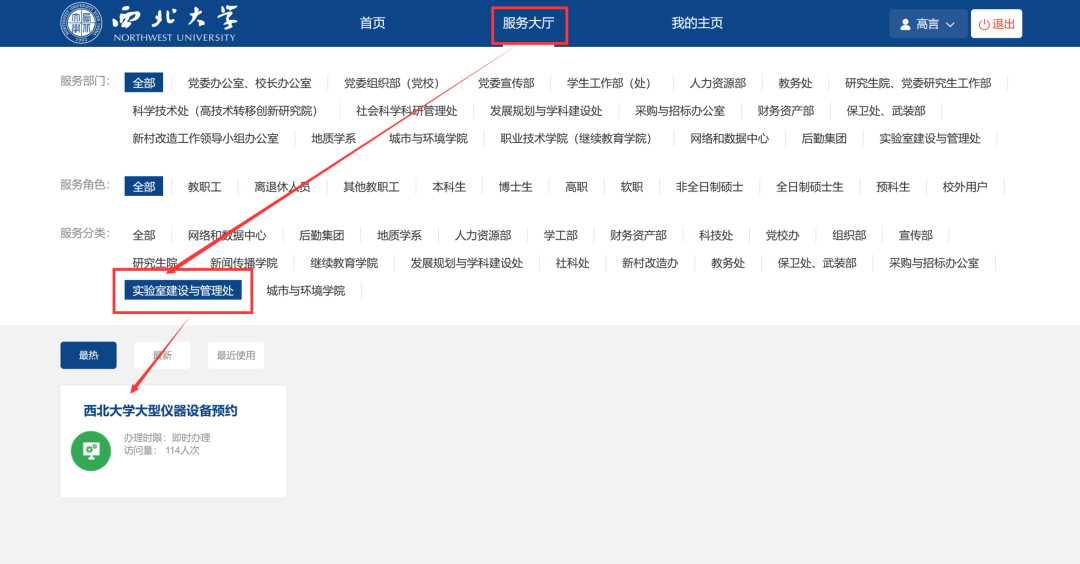
Task: Select category 新闻传播学院
Action: click(x=244, y=263)
